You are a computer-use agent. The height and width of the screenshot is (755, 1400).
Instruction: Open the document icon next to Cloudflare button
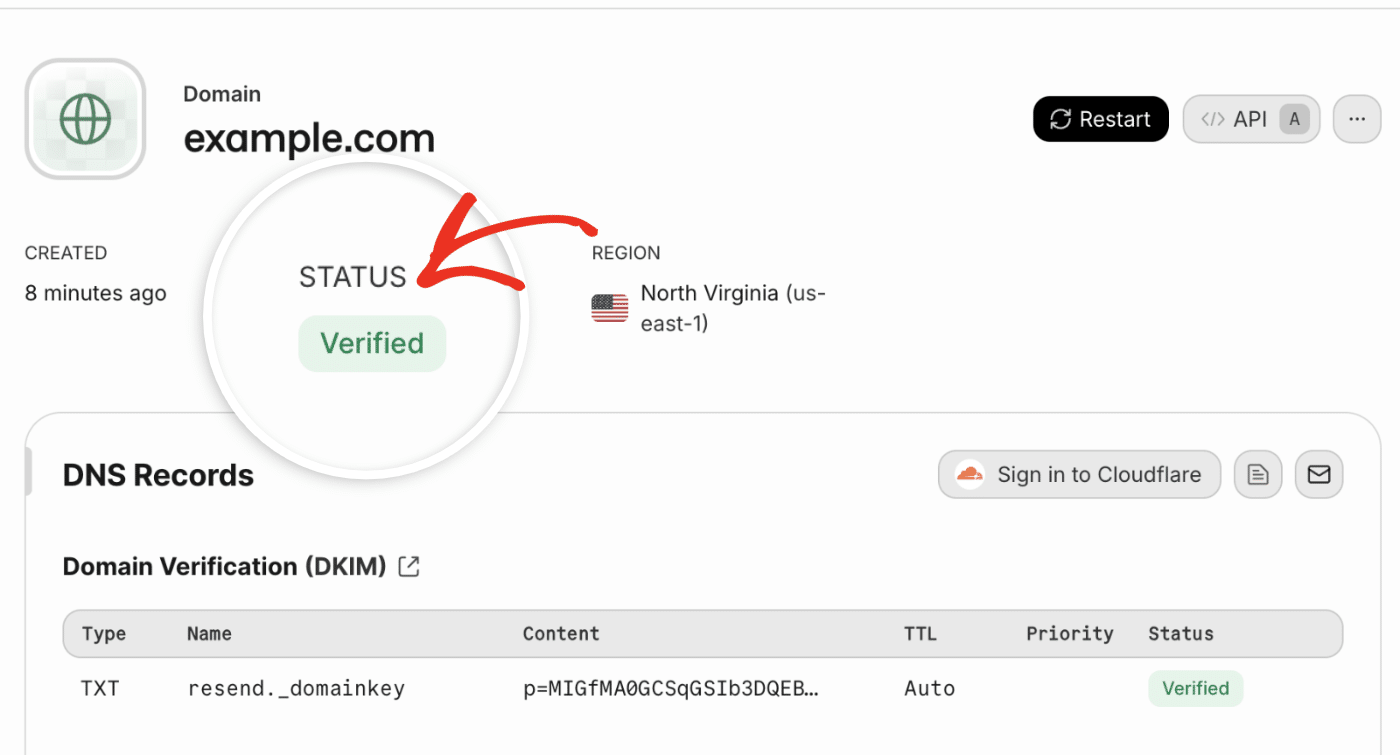pos(1257,474)
